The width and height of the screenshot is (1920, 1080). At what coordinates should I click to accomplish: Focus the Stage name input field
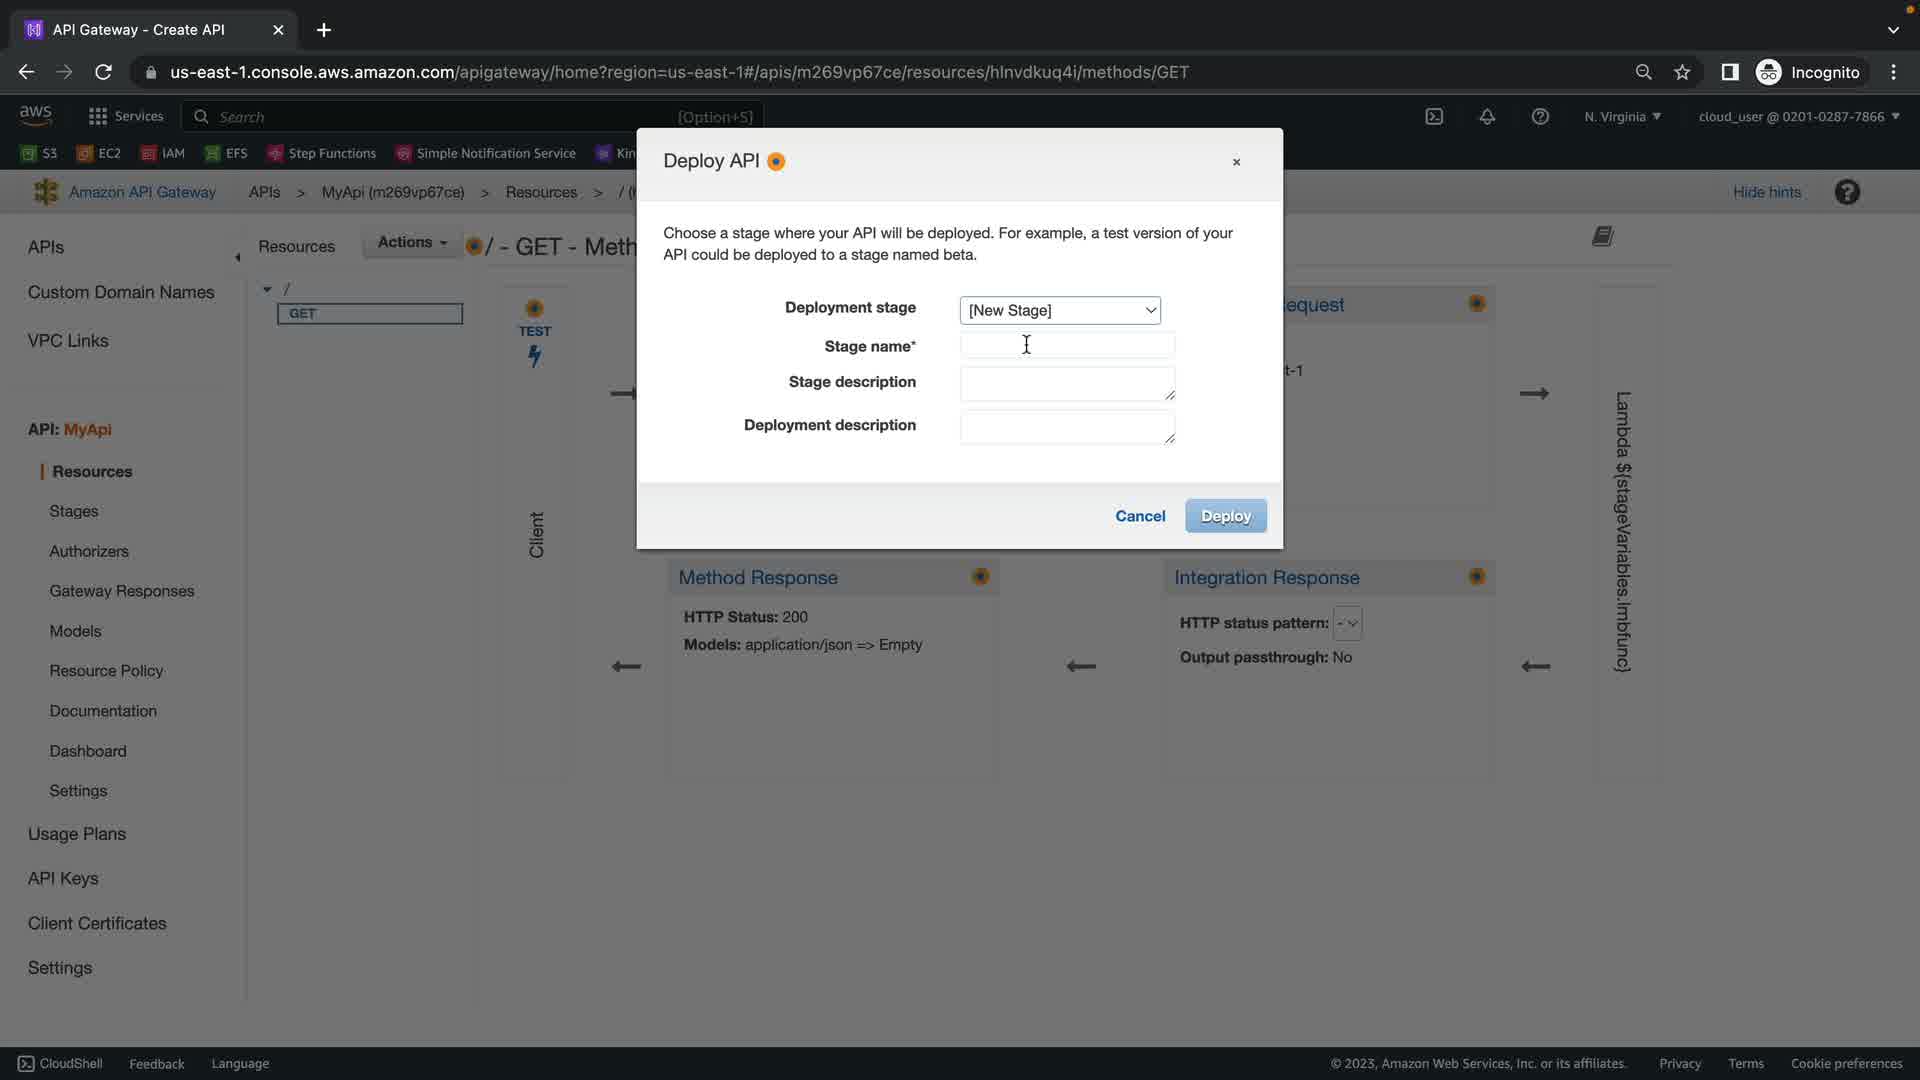coord(1067,346)
